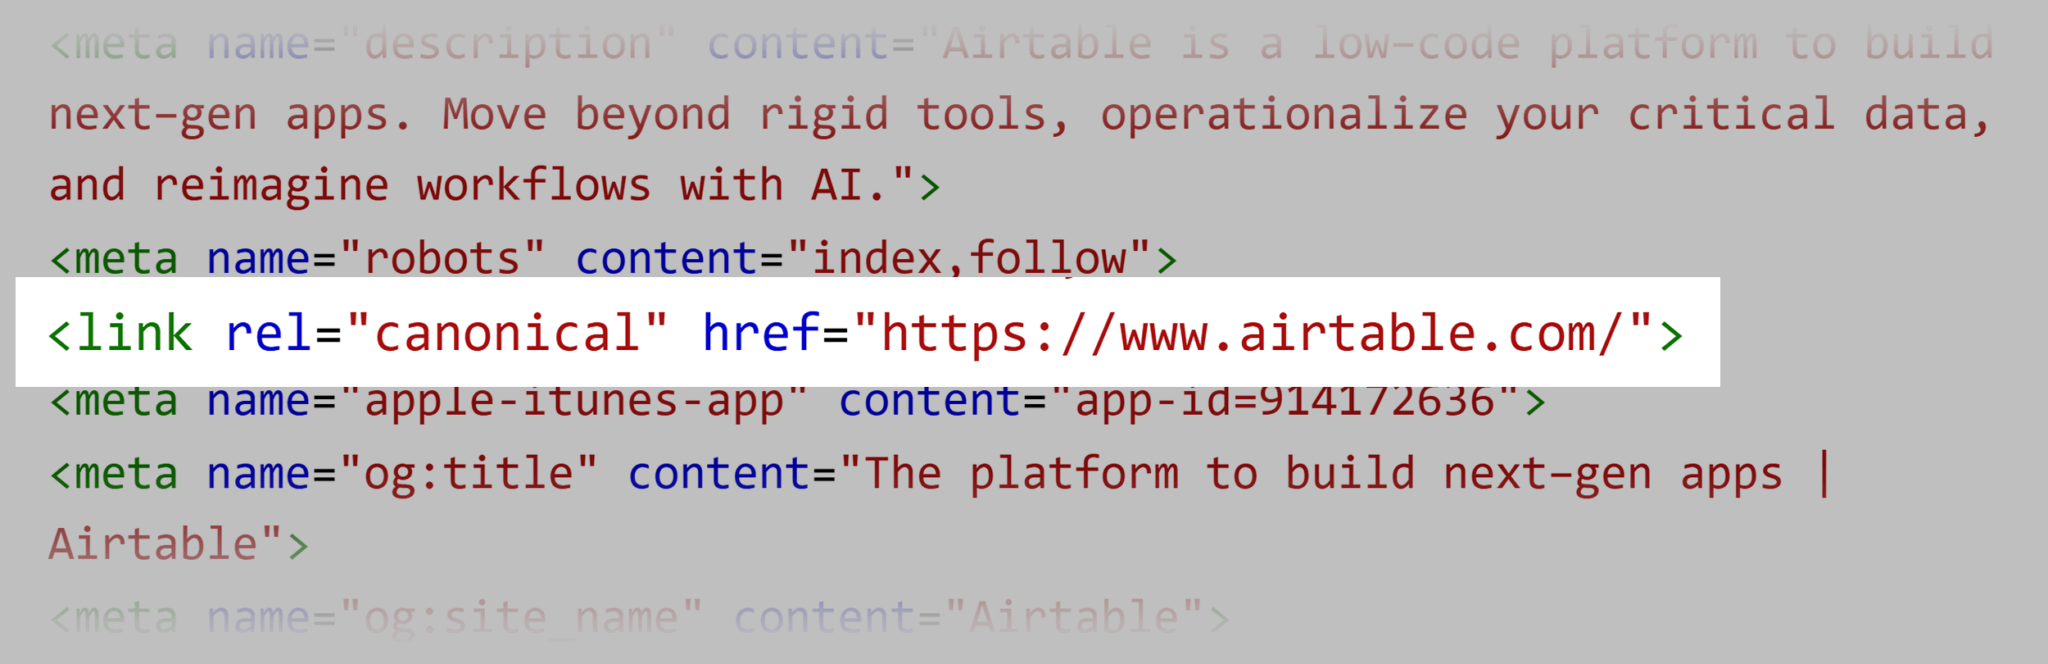2048x664 pixels.
Task: Click the "link" tag name
Action: pyautogui.click(x=134, y=334)
